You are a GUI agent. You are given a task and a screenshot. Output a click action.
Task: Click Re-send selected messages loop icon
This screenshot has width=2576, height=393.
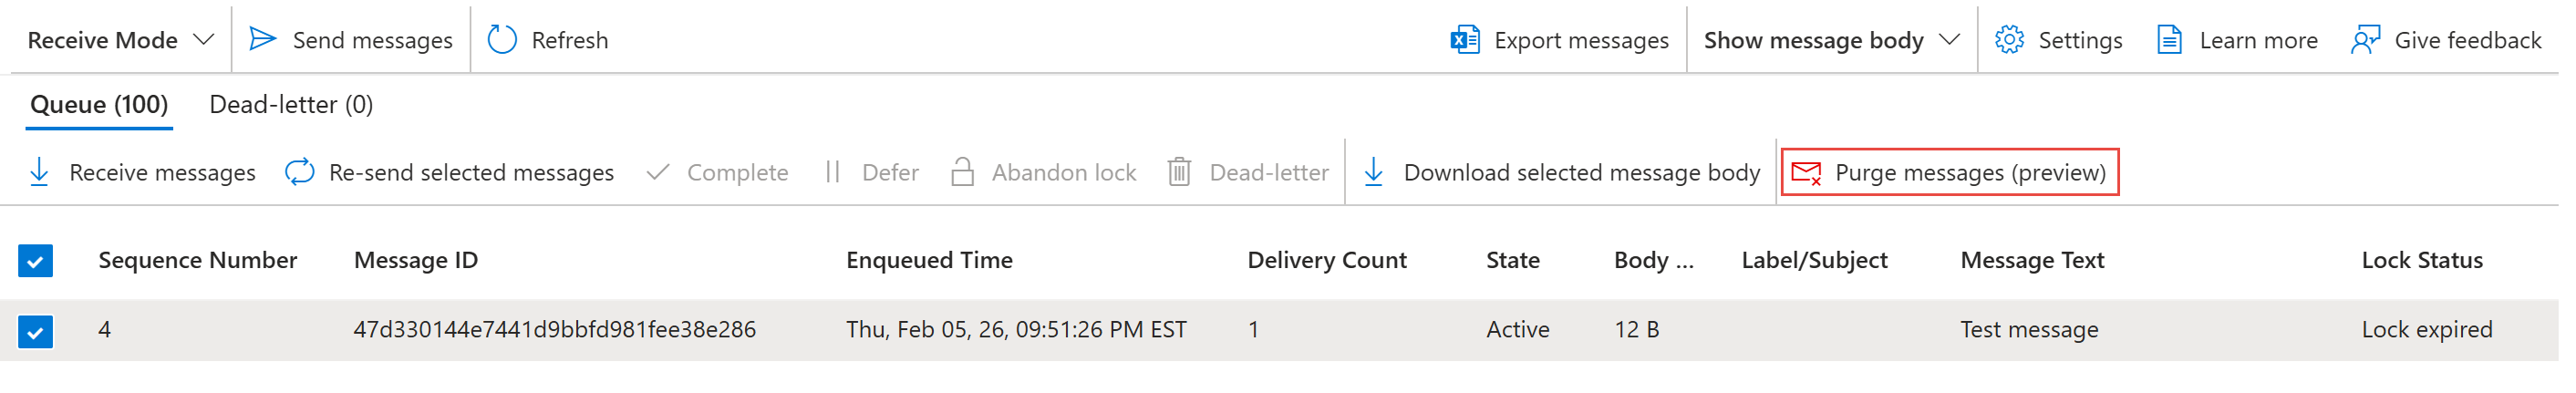299,173
